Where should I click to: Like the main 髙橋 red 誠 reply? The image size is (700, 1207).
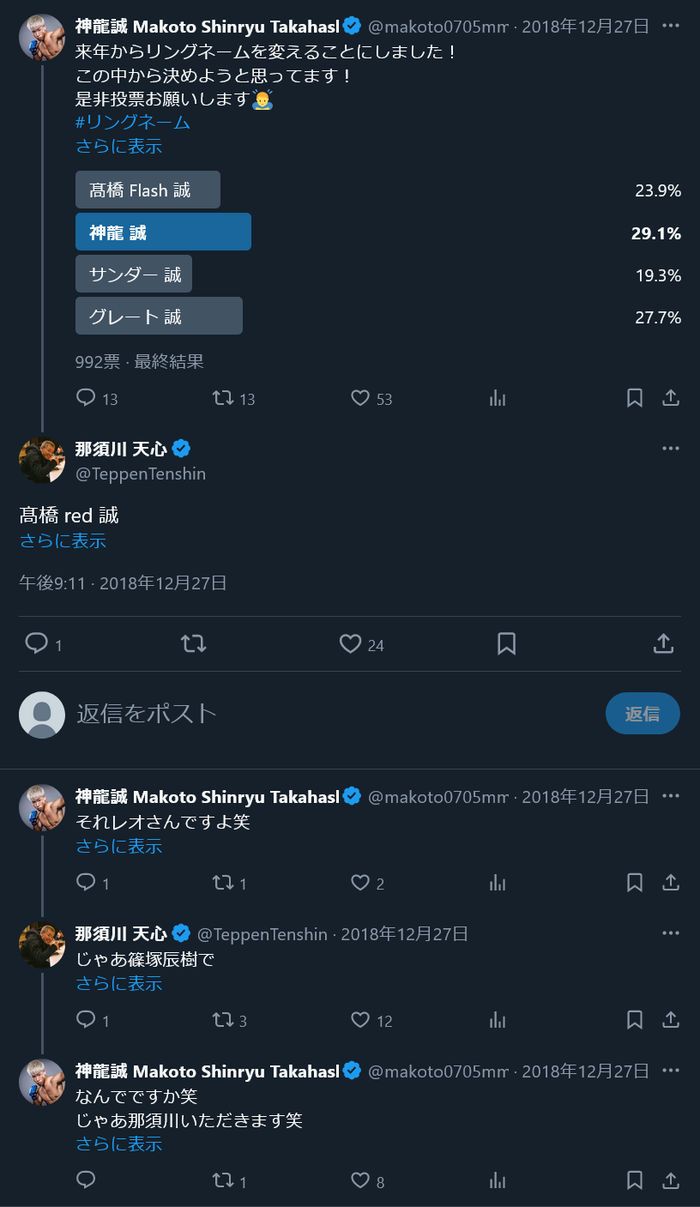click(350, 645)
